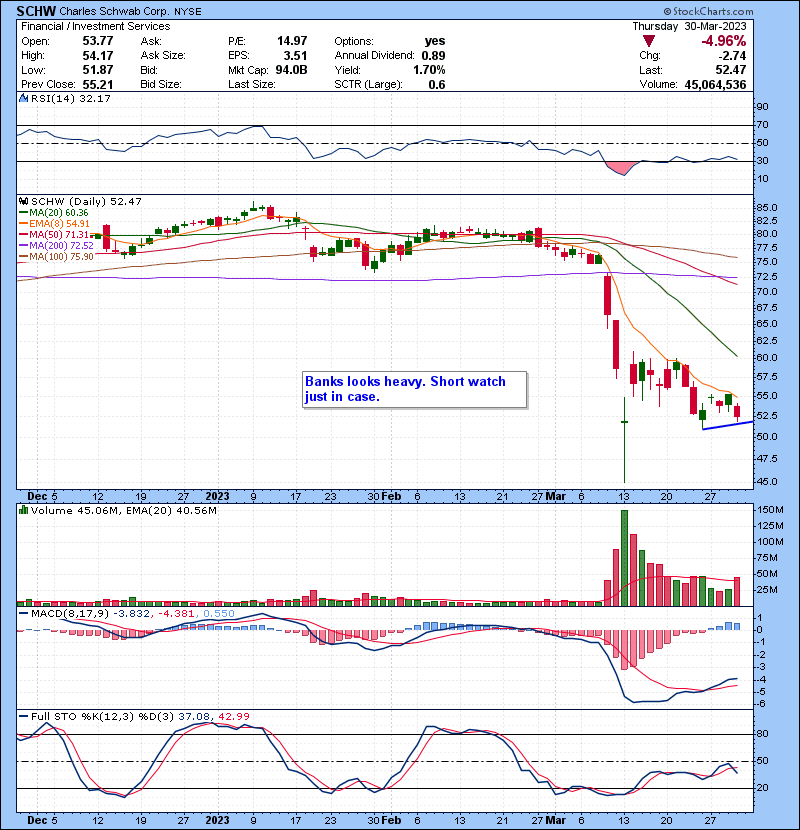Click the Financial / Investment Services sector text
Viewport: 800px width, 830px height.
pos(96,26)
